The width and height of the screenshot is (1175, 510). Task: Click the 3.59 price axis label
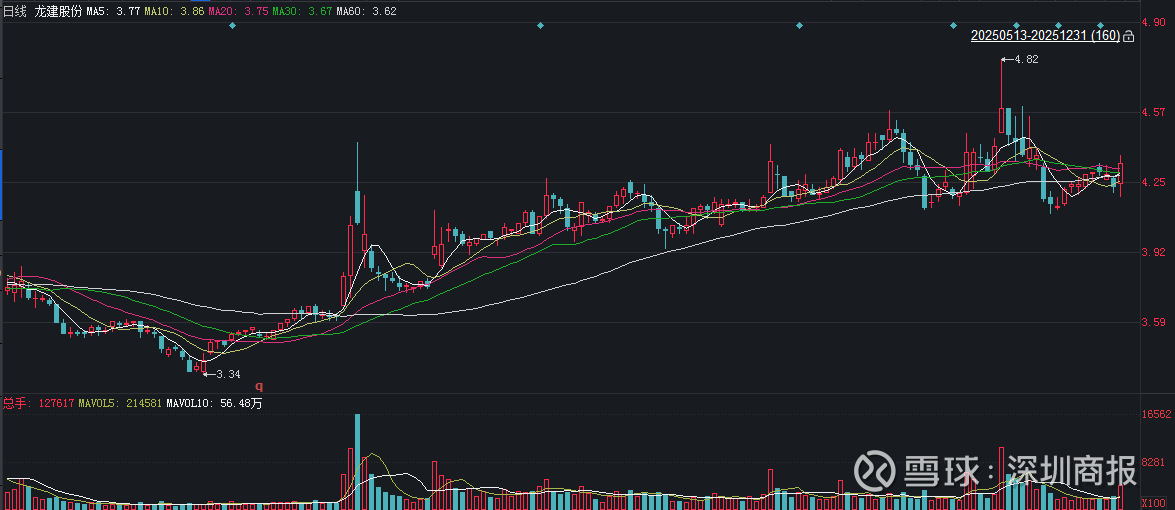coord(1151,322)
